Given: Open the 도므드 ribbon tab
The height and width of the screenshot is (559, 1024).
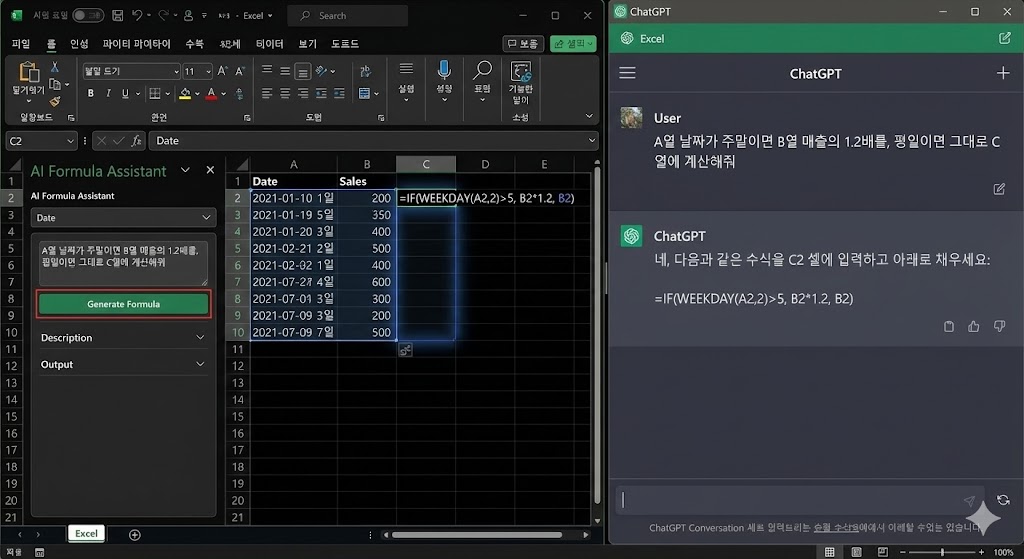Looking at the screenshot, I should (345, 44).
